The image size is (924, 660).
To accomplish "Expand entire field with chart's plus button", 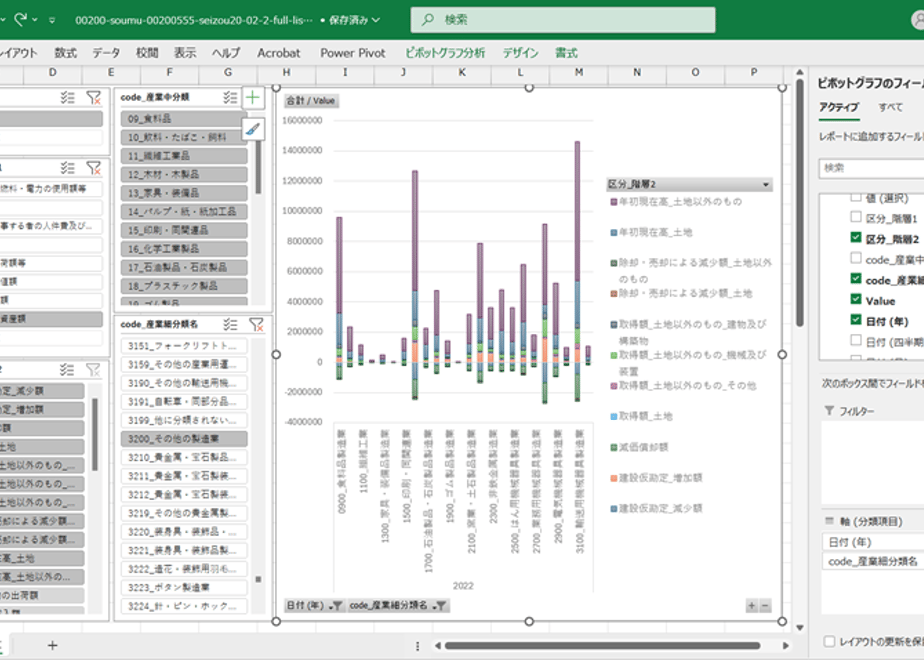I will [x=752, y=605].
